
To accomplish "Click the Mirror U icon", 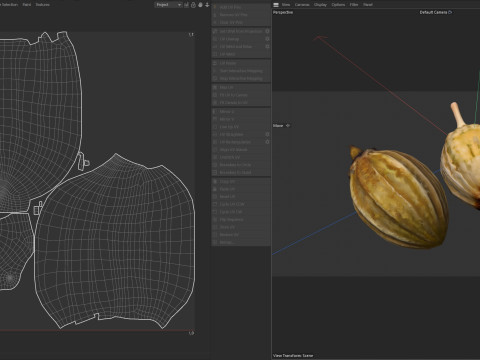I will tap(215, 112).
